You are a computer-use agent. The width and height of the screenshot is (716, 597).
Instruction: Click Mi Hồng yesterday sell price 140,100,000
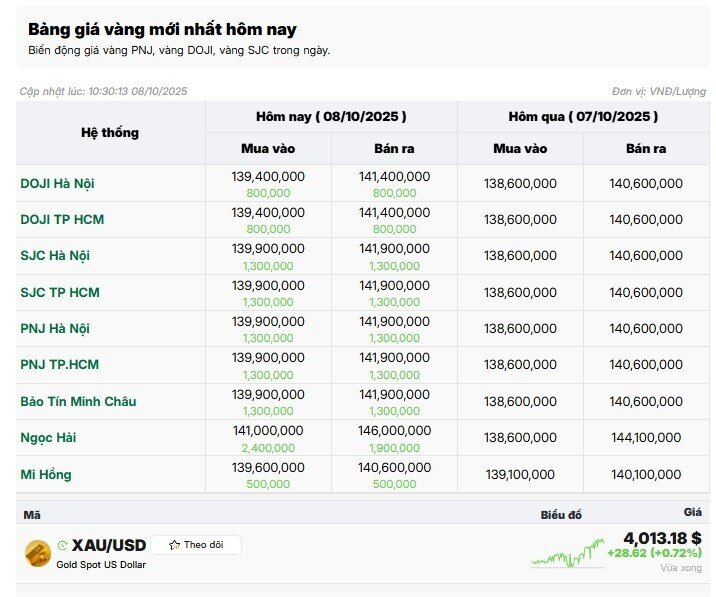tap(646, 475)
